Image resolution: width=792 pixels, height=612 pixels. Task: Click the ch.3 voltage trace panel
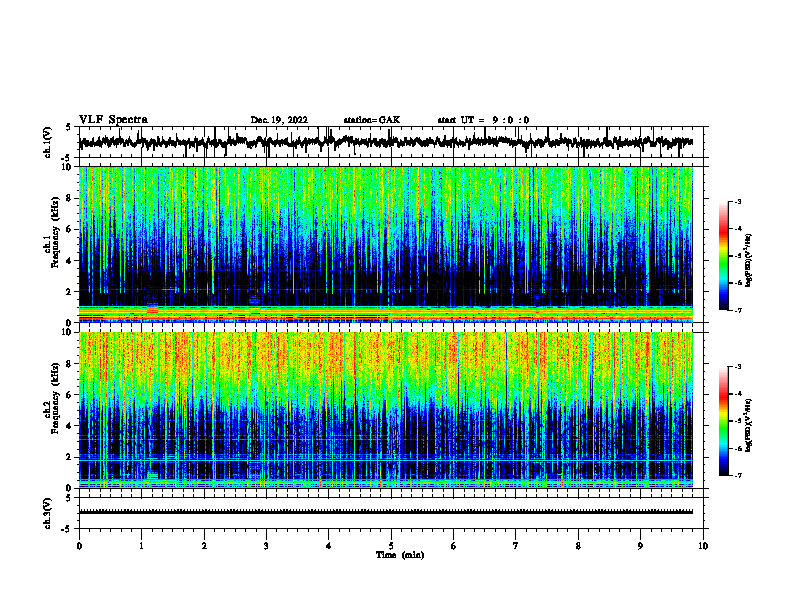click(x=391, y=513)
